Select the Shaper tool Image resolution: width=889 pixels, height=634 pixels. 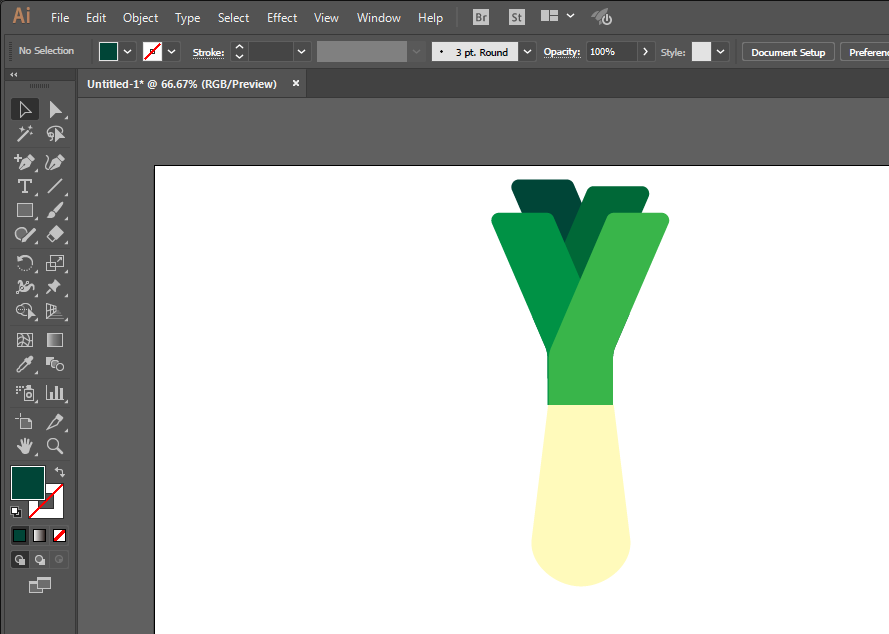[25, 235]
